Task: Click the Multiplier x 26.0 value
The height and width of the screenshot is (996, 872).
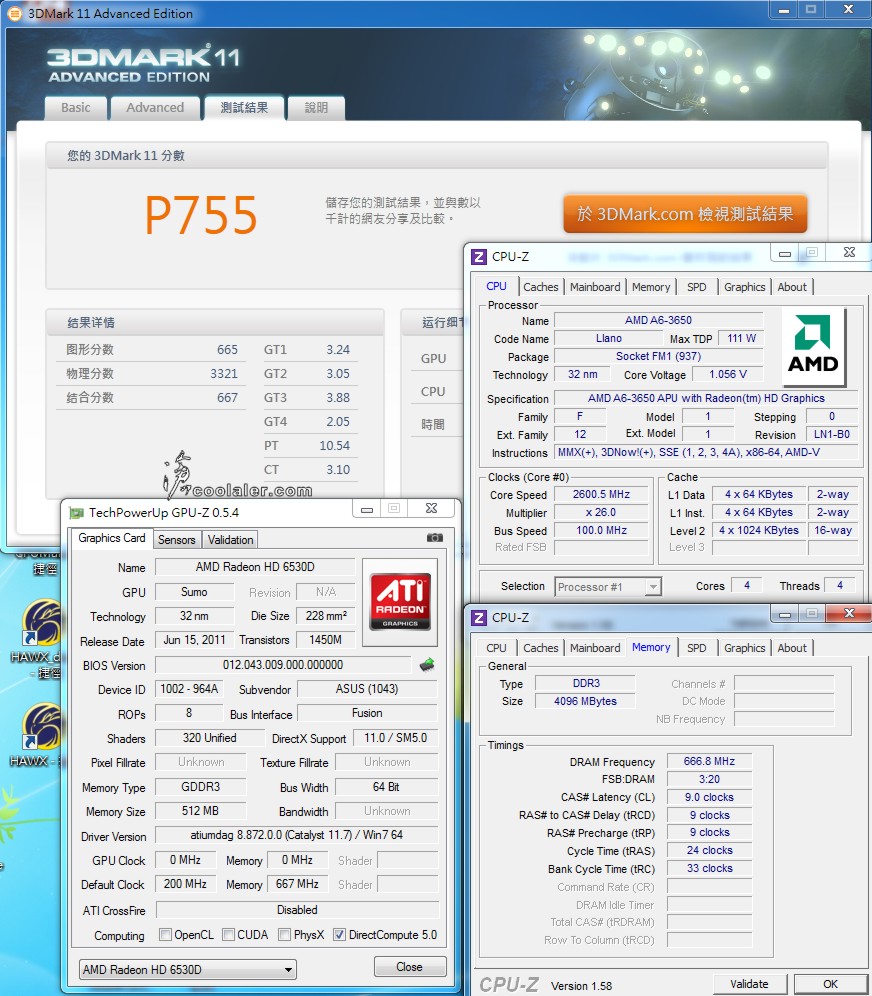Action: click(601, 512)
